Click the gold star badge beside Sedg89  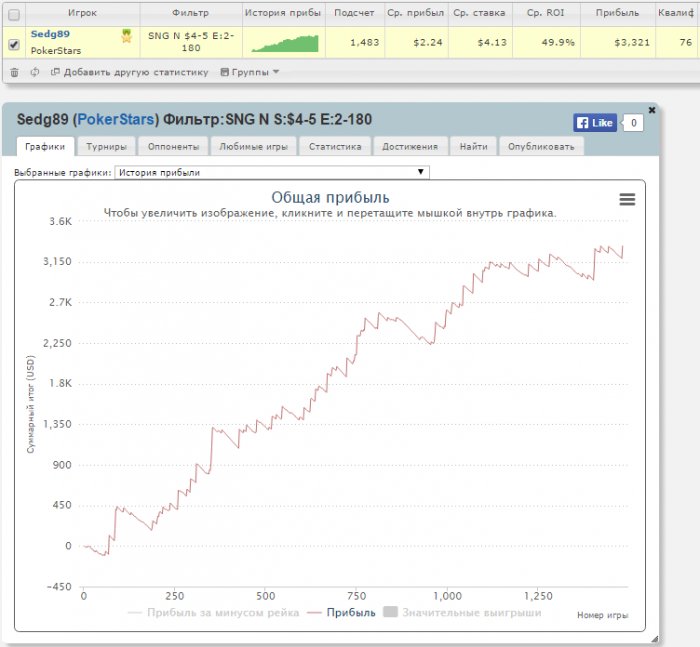(x=127, y=36)
